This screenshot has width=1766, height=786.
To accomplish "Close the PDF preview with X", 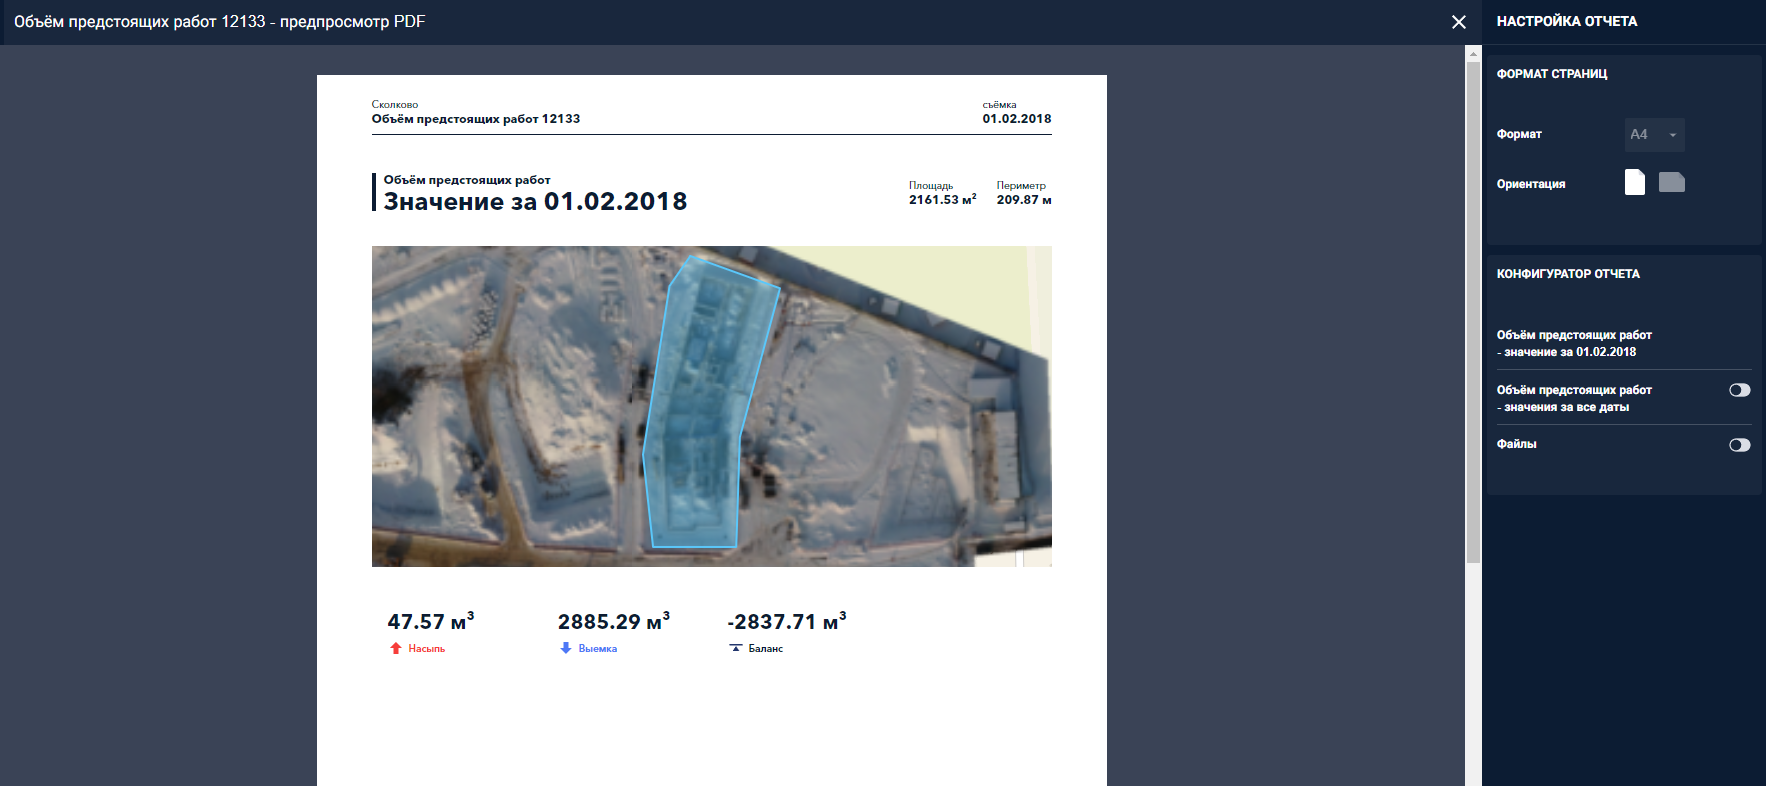I will click(1458, 22).
